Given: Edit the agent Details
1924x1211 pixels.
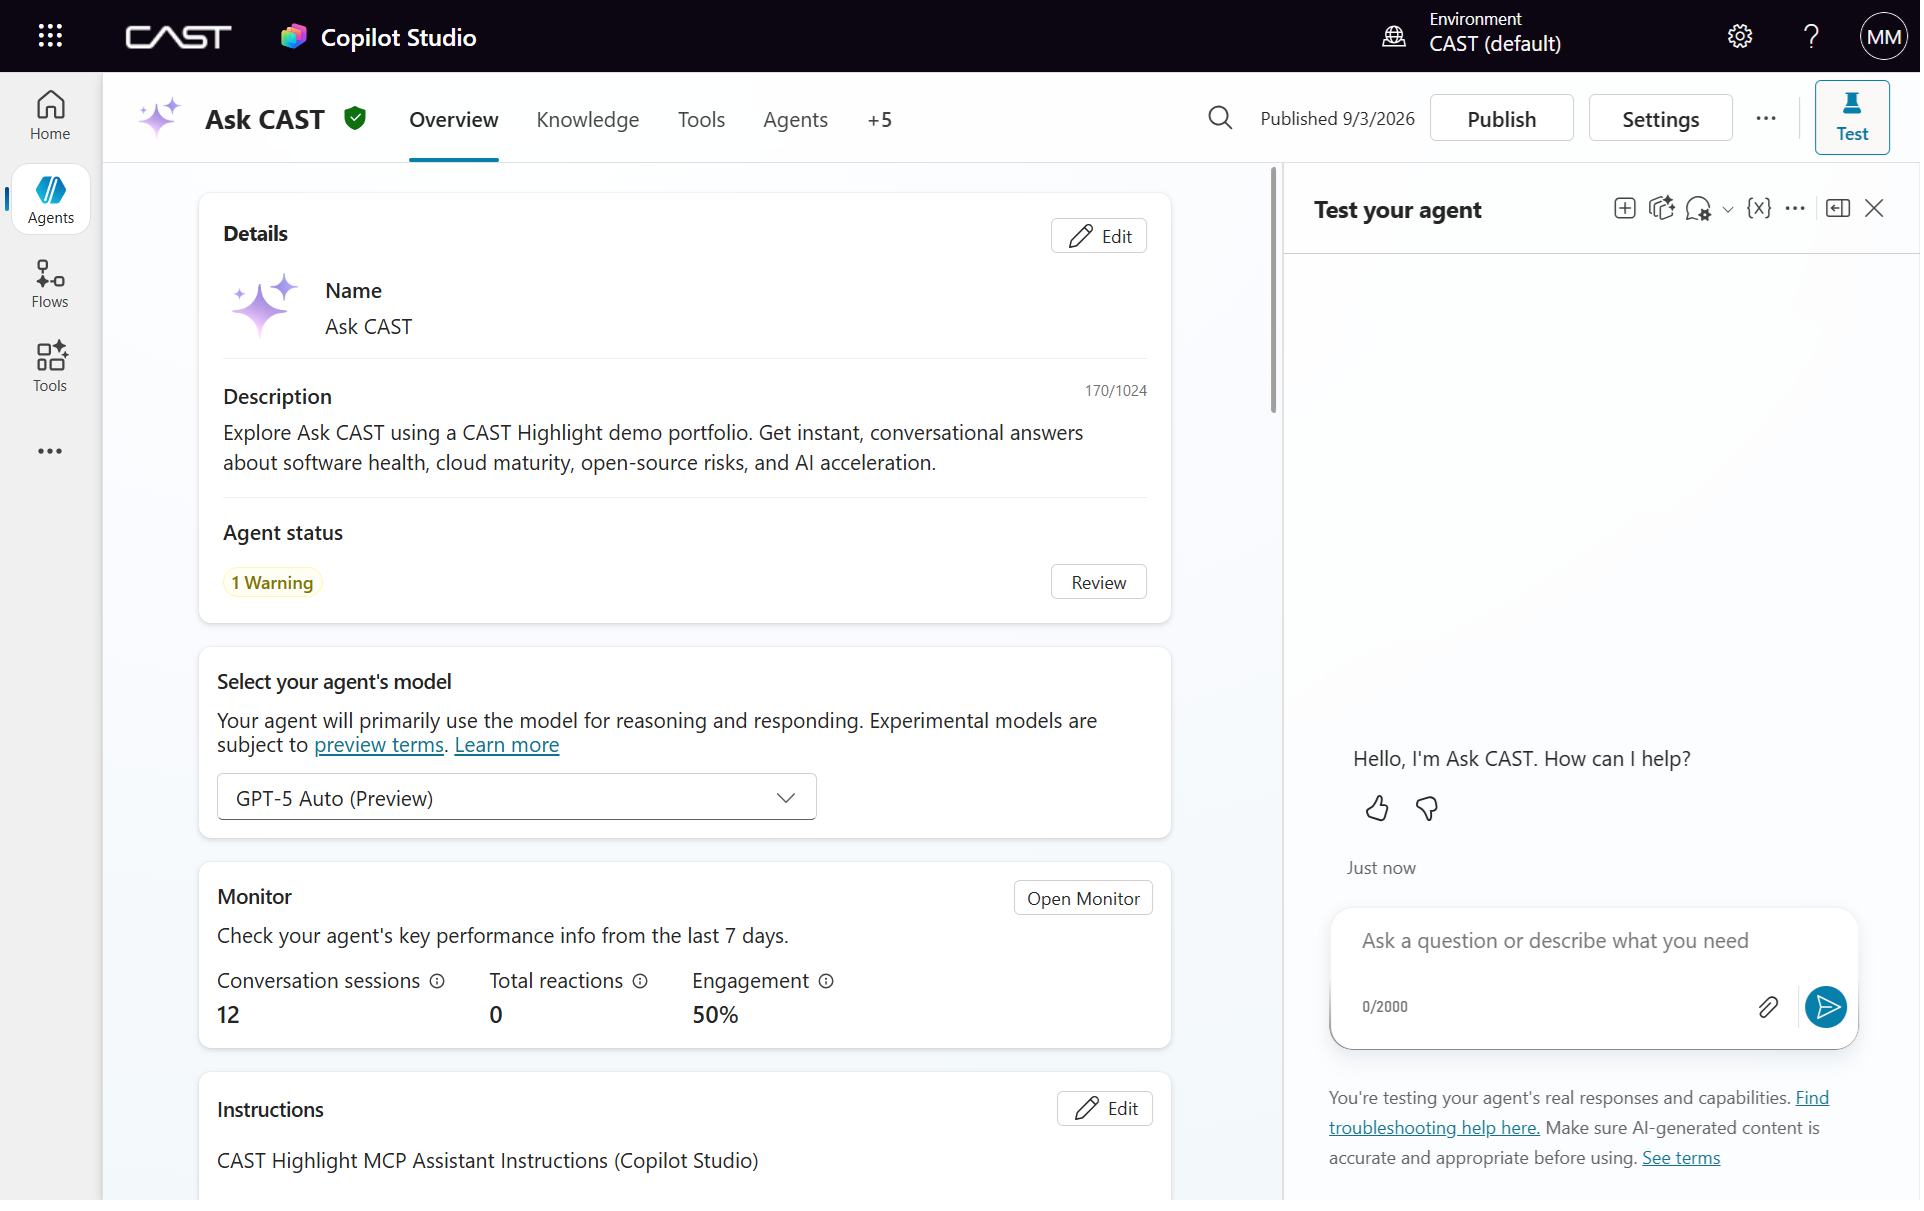Looking at the screenshot, I should pos(1098,236).
